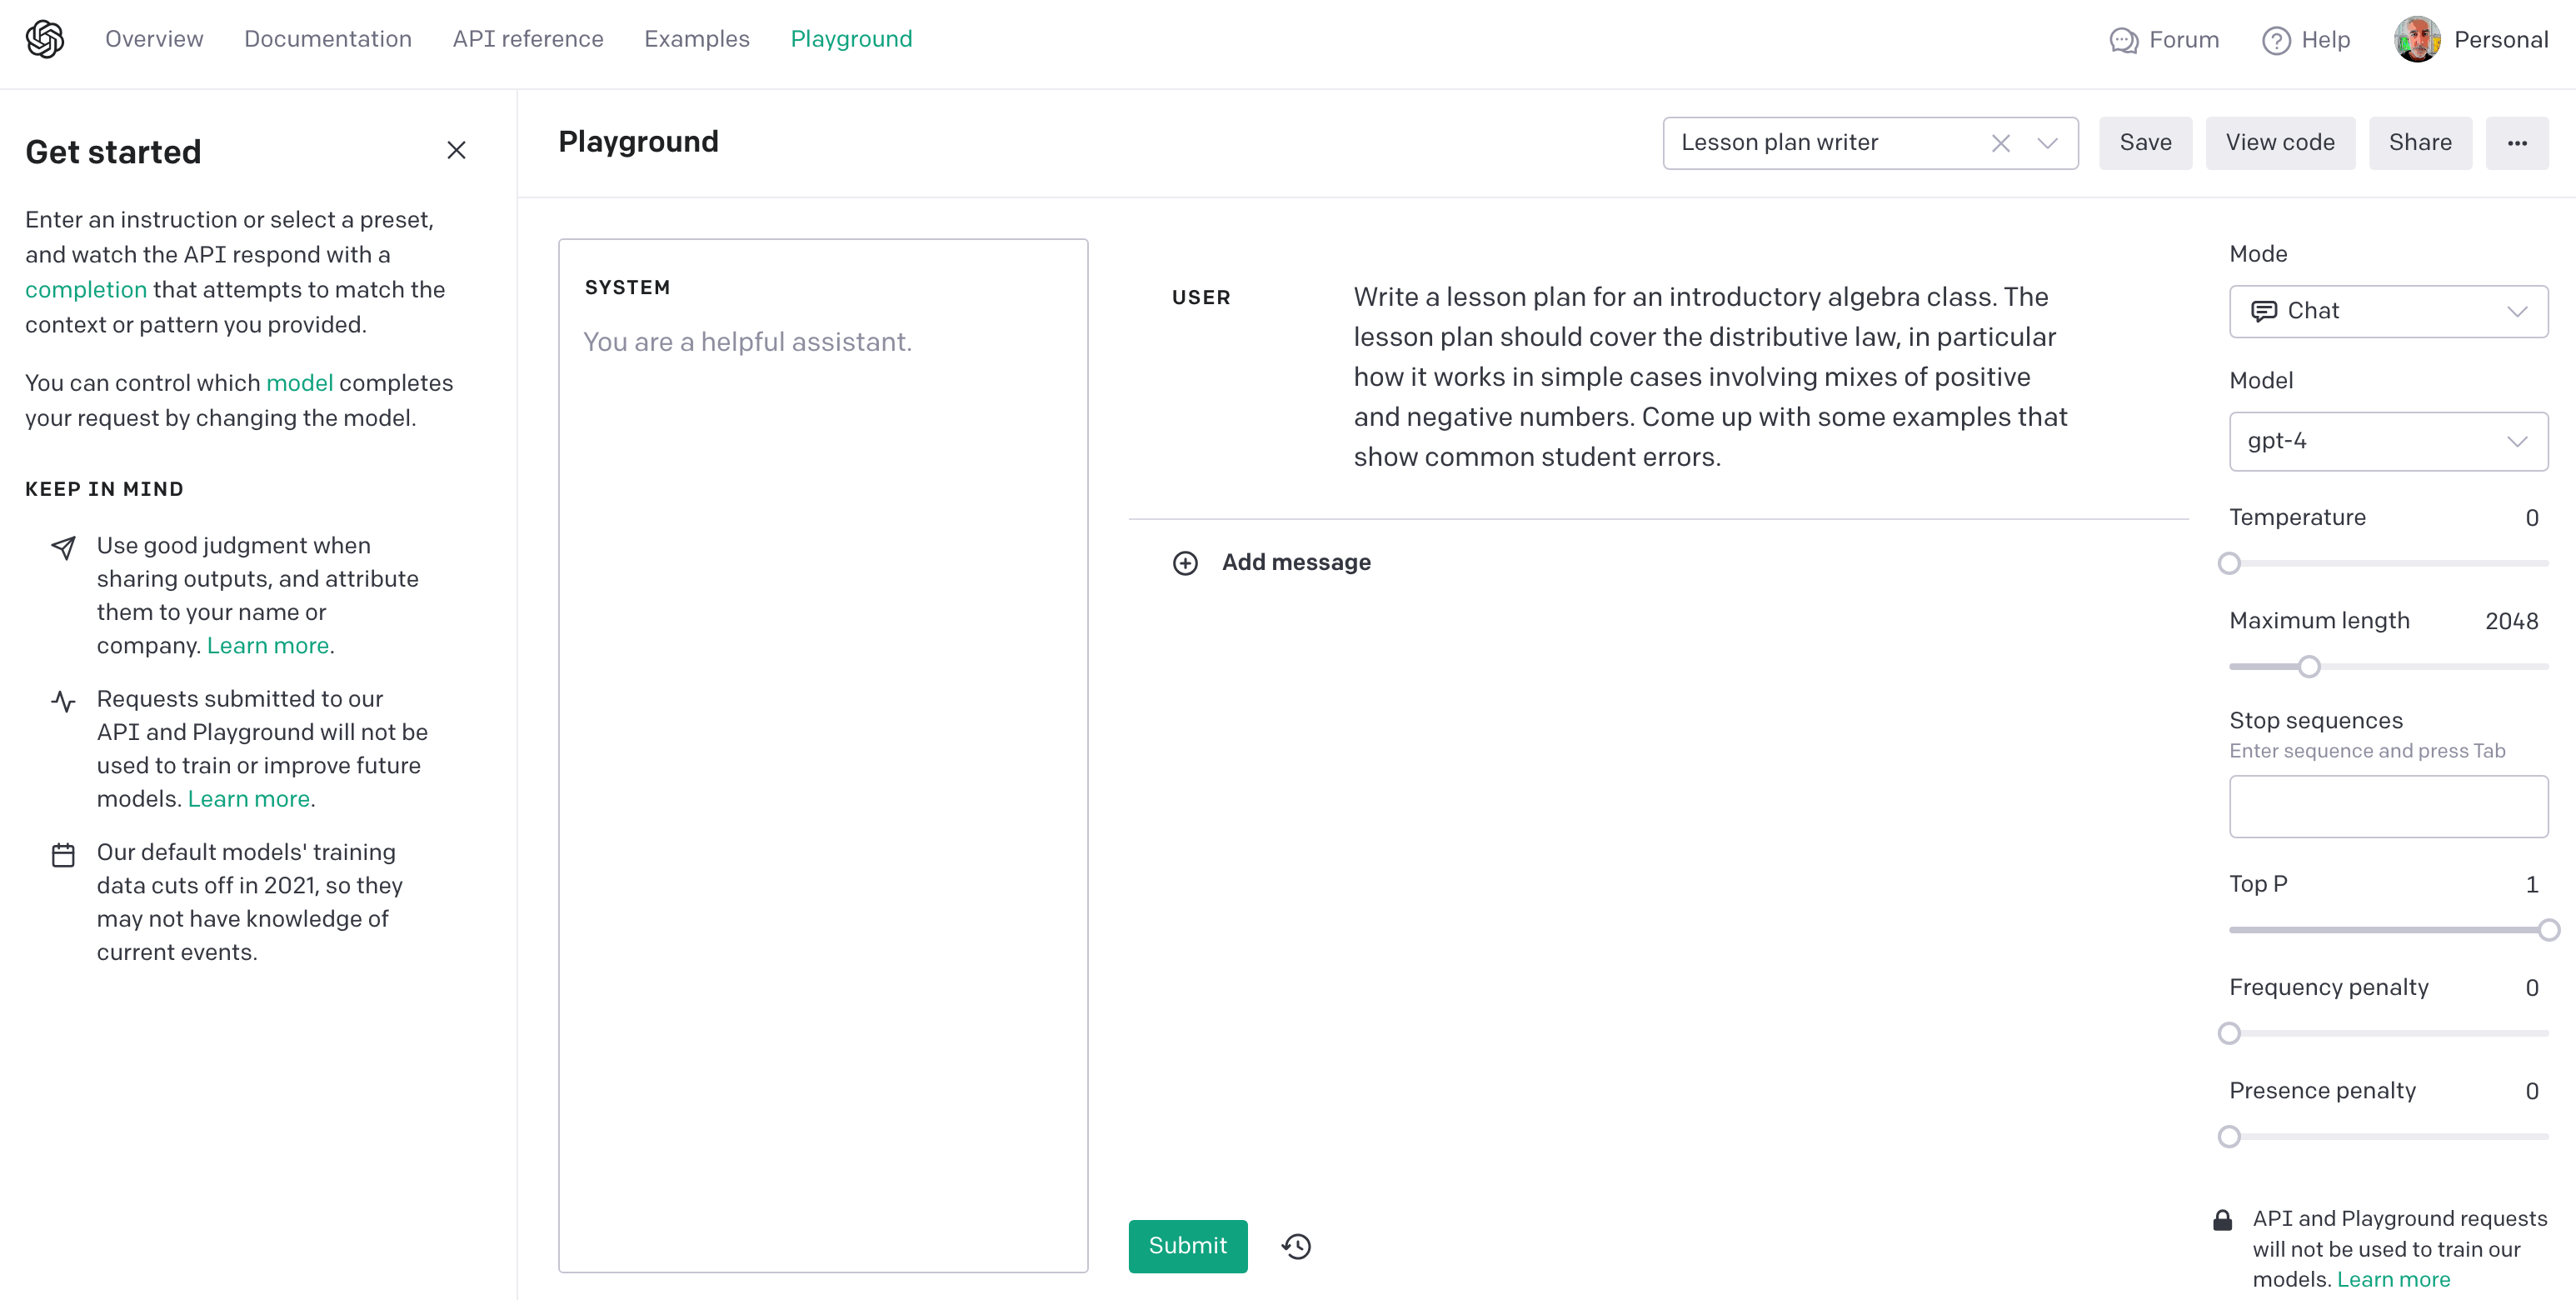Expand the preset selector dropdown arrow
This screenshot has height=1300, width=2576.
2047,143
